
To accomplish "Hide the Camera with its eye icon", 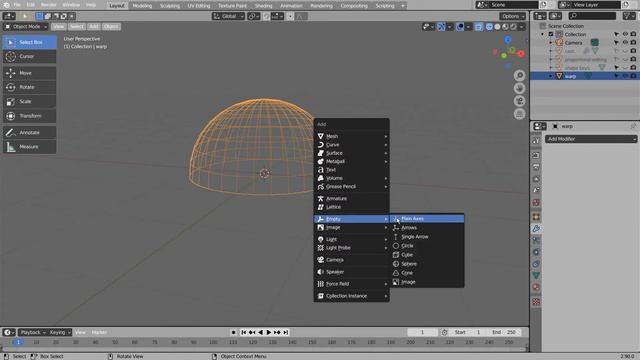I will point(625,42).
